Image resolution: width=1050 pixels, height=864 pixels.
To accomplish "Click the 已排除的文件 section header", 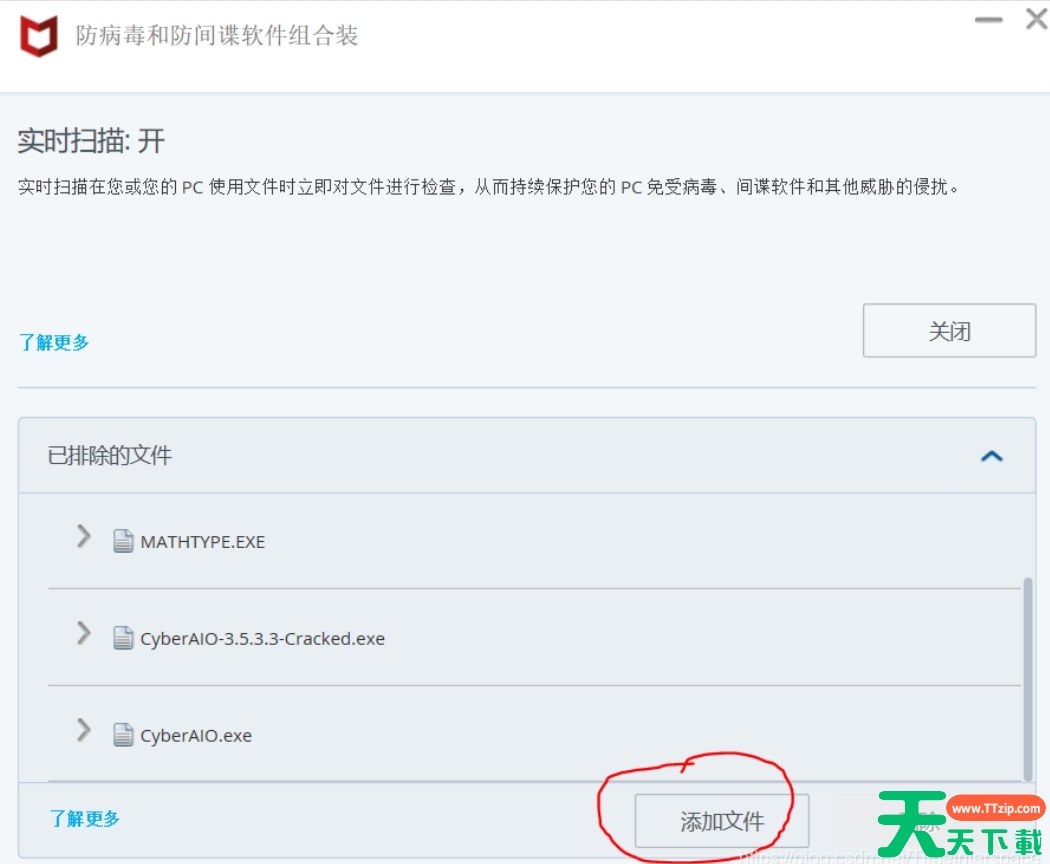I will click(x=110, y=456).
